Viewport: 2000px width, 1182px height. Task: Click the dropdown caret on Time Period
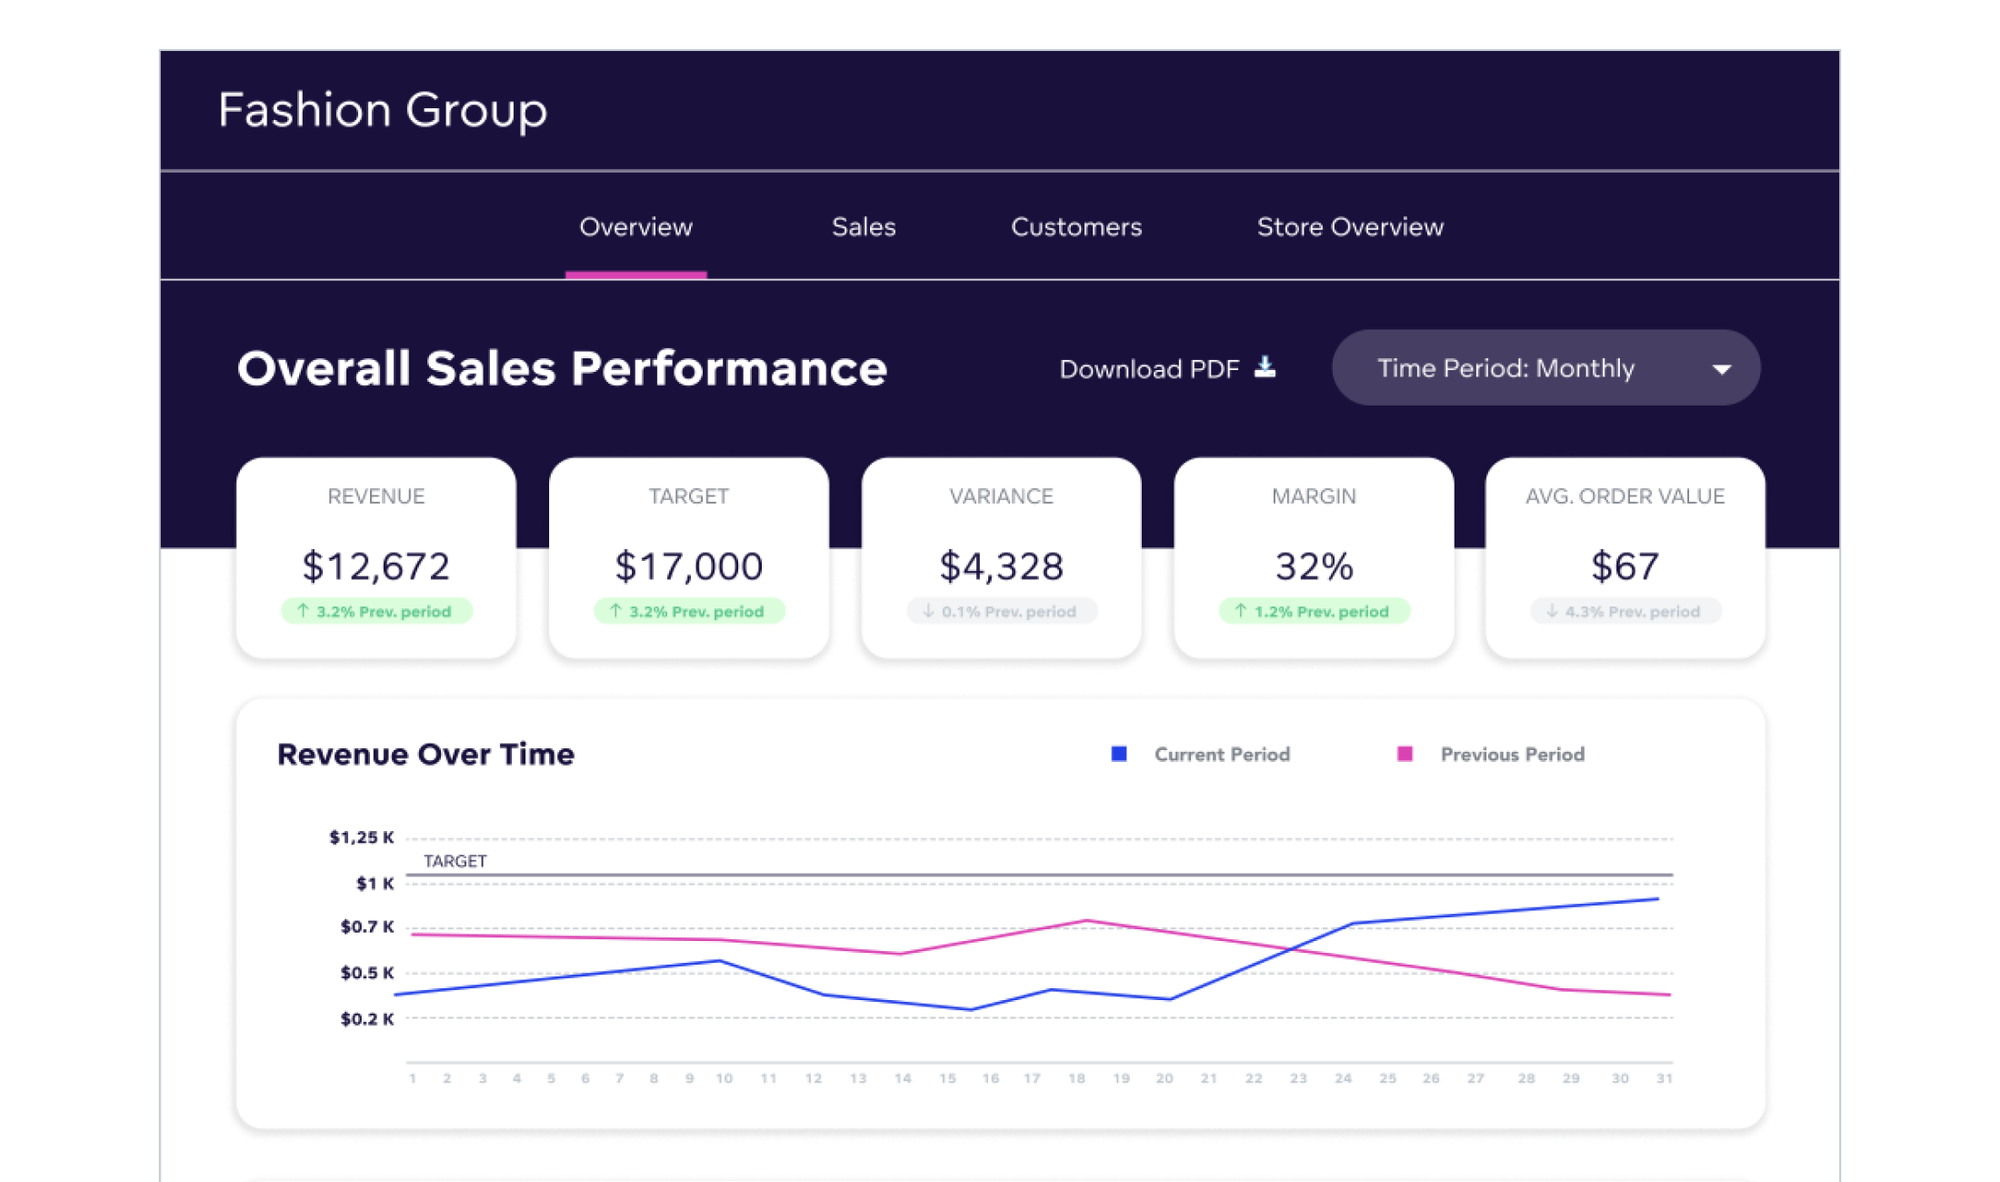1722,368
